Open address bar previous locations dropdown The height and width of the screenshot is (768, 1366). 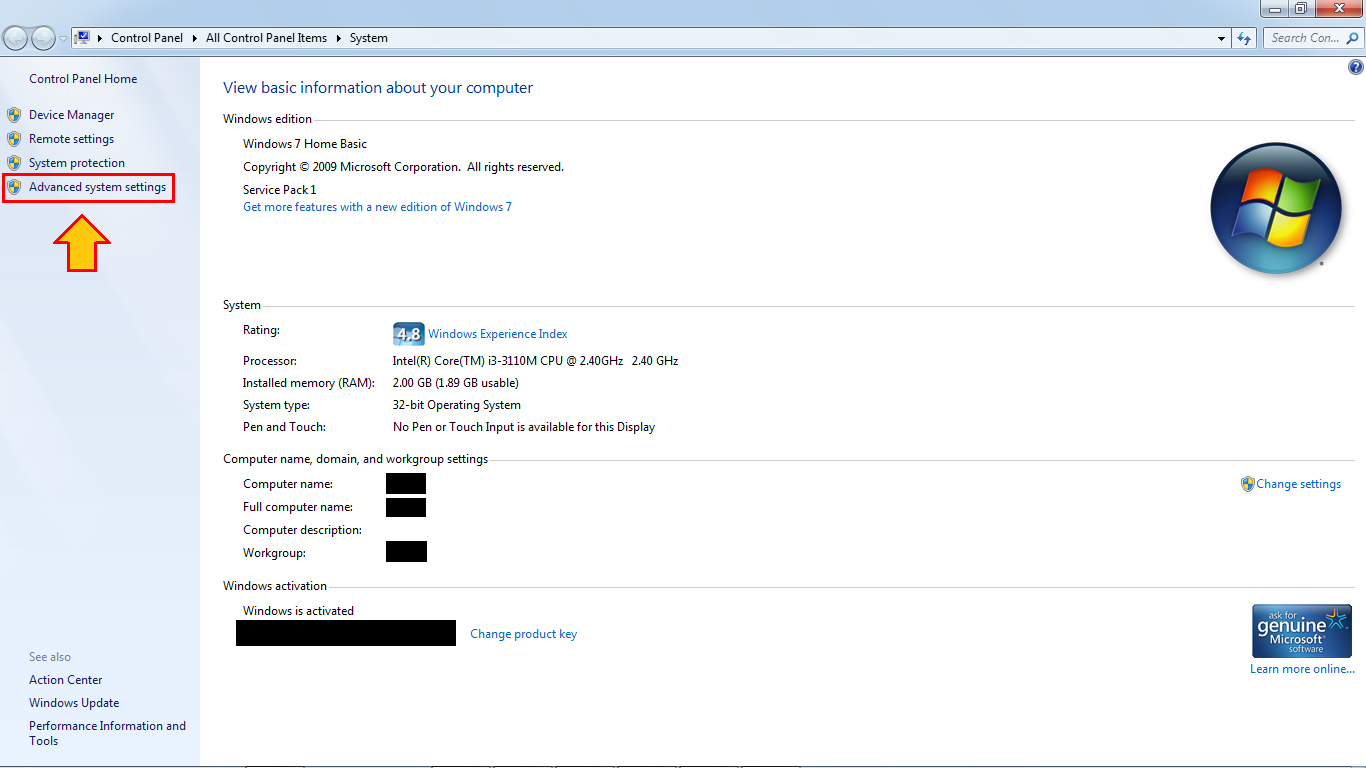pyautogui.click(x=1222, y=38)
